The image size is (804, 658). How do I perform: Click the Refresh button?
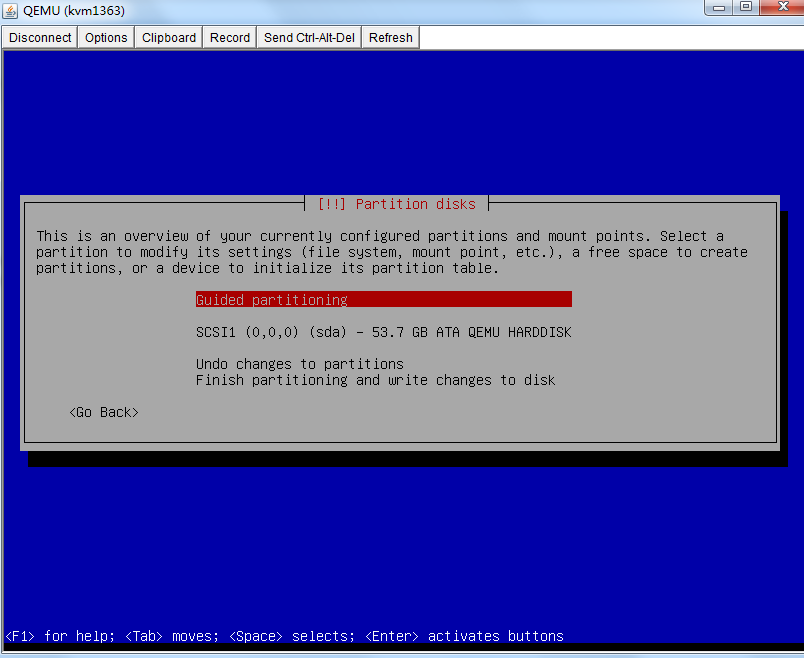[x=391, y=37]
